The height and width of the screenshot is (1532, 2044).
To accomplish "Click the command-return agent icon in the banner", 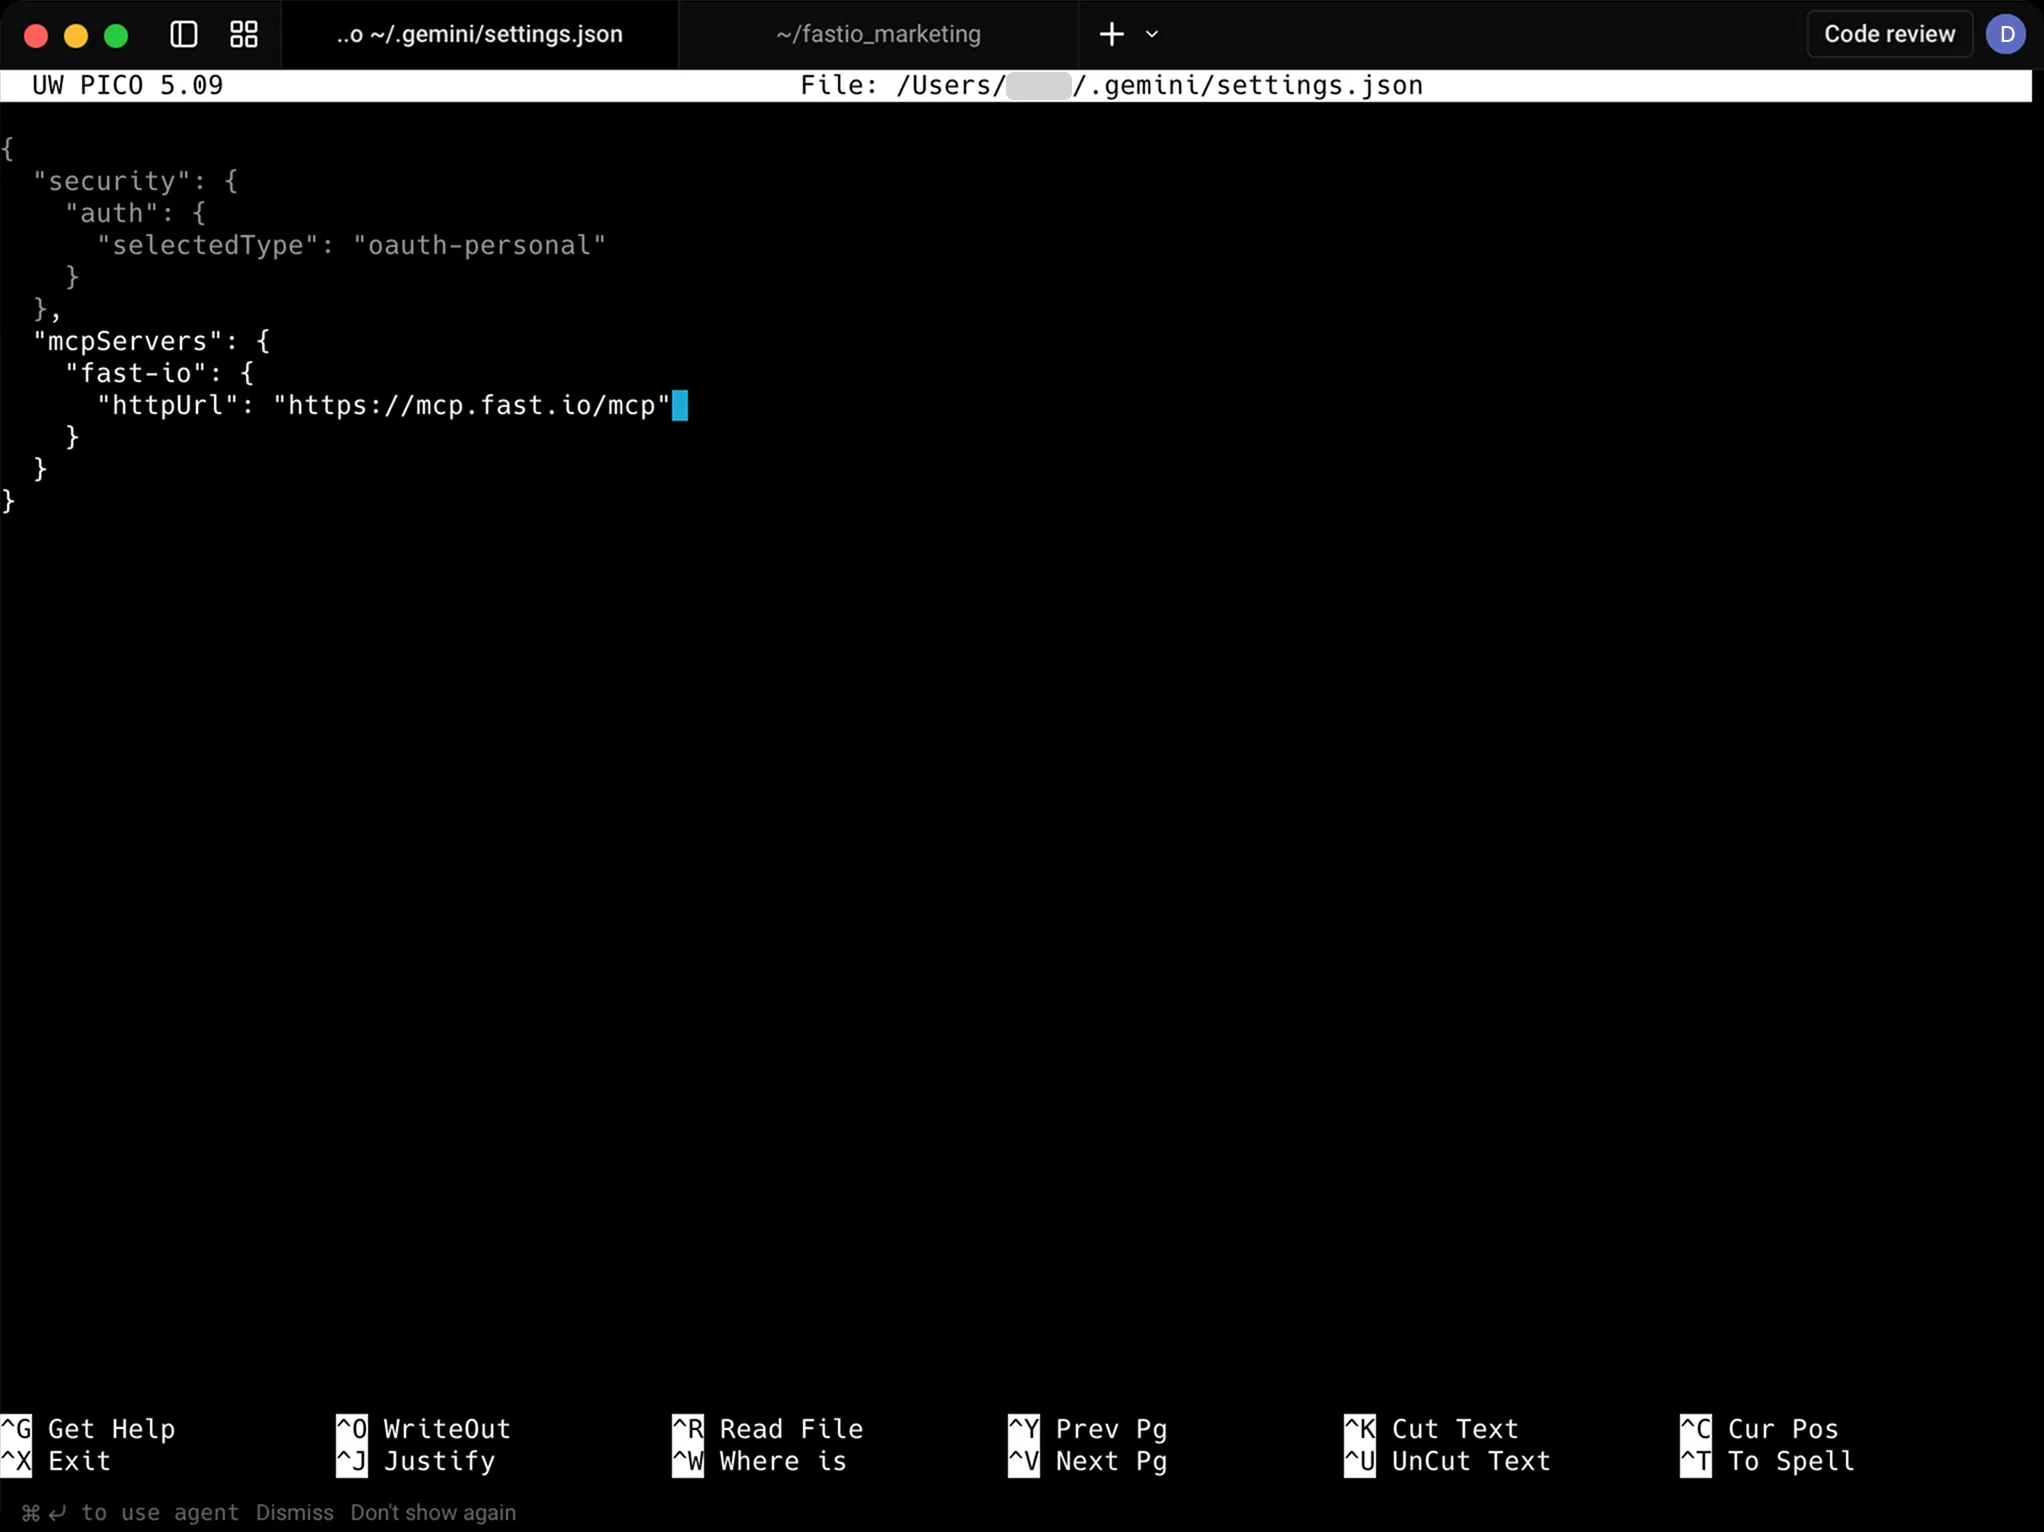I will (42, 1513).
